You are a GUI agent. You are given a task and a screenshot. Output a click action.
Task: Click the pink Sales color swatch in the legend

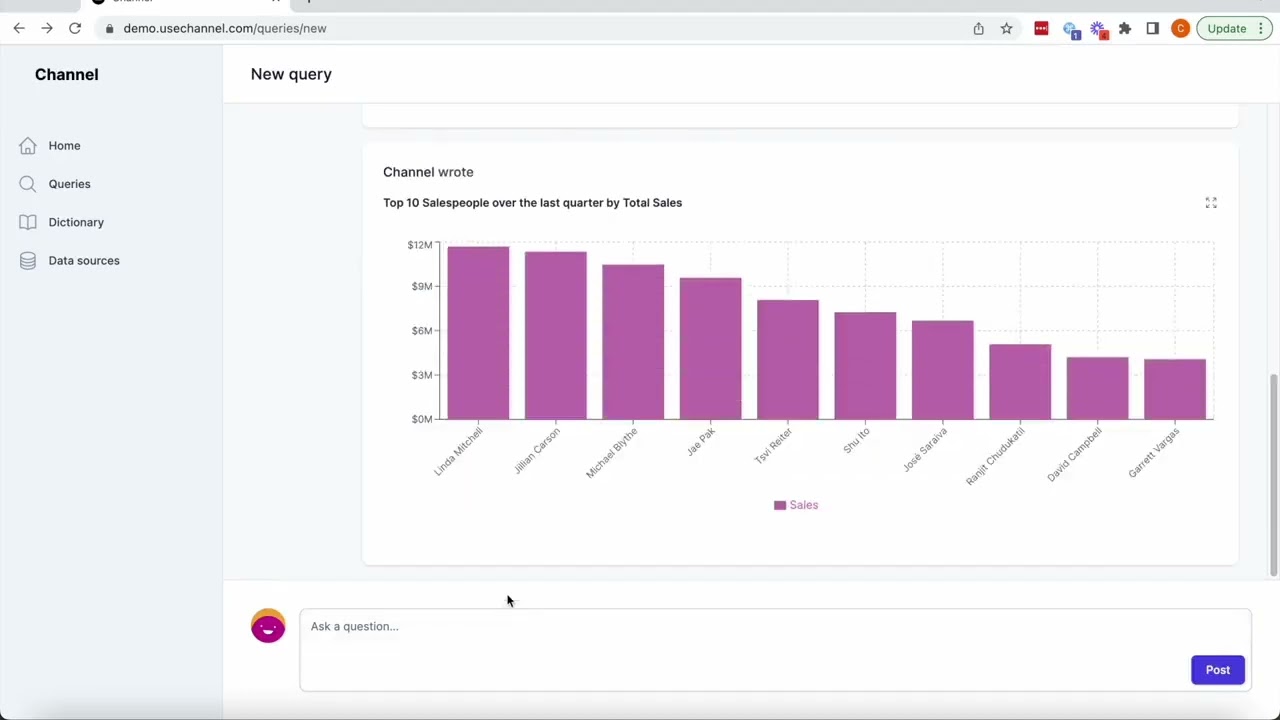pyautogui.click(x=780, y=505)
